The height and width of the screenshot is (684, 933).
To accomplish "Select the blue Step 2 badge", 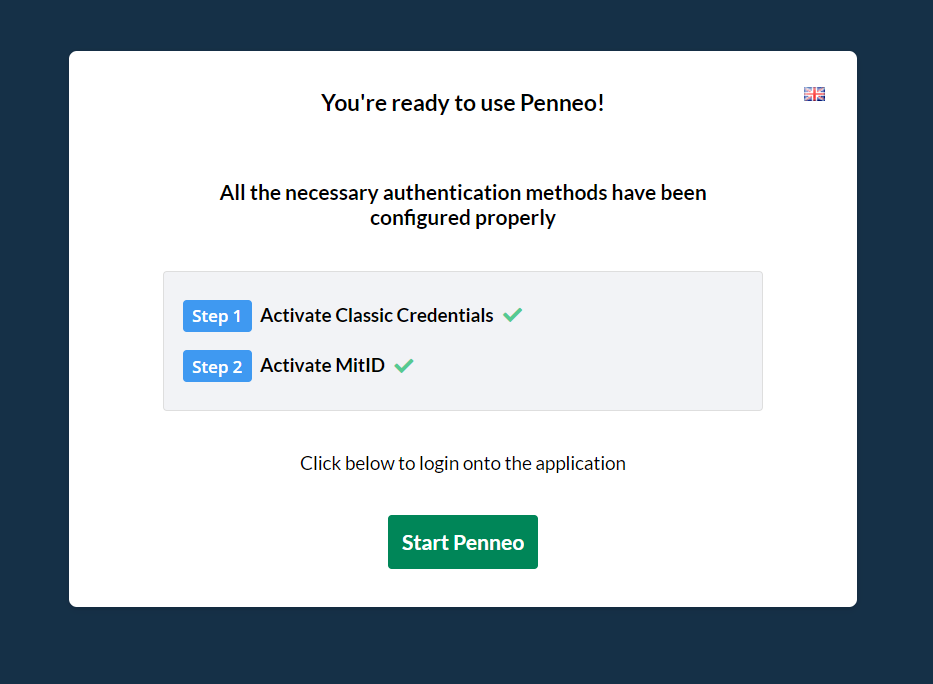I will 217,366.
